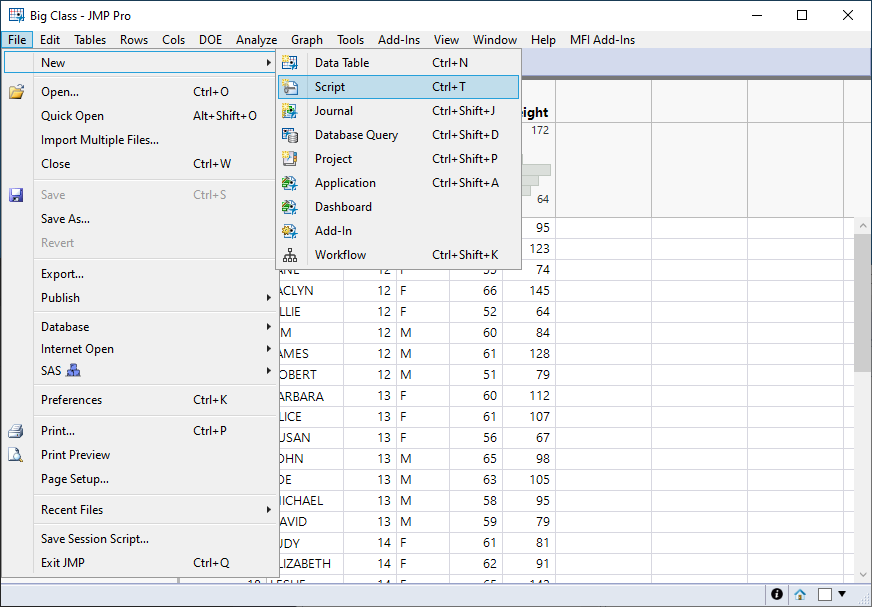Select the Print Preview magnifier icon
Screen dimensions: 872x607
(x=16, y=455)
